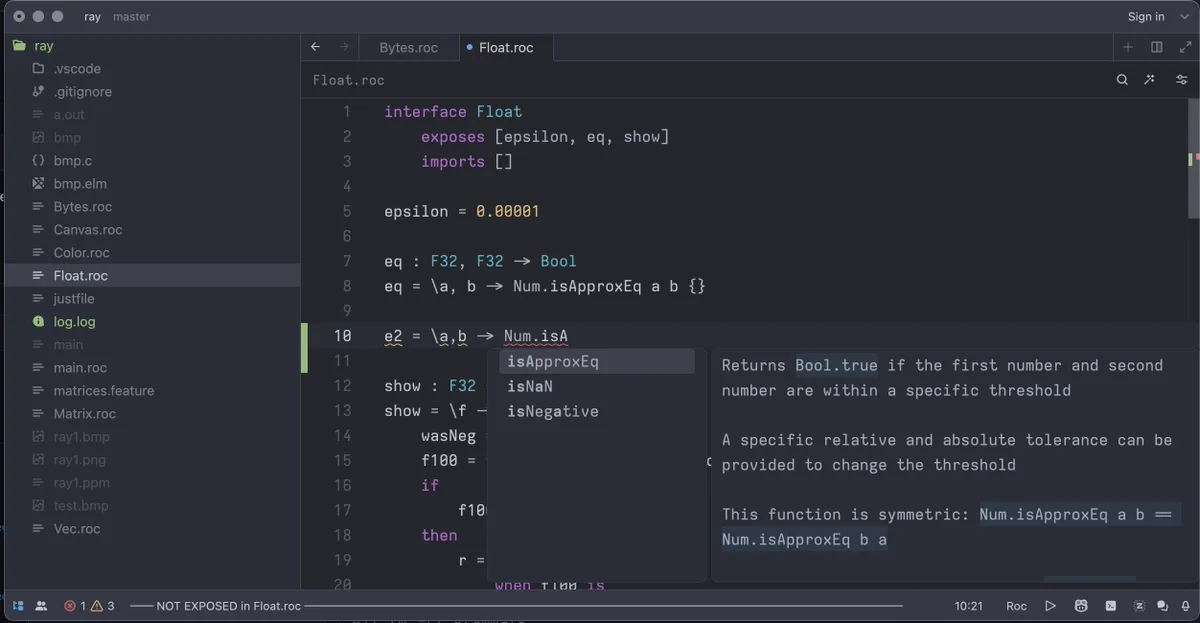Click the bmp.c braces icon
This screenshot has width=1200, height=623.
[38, 161]
